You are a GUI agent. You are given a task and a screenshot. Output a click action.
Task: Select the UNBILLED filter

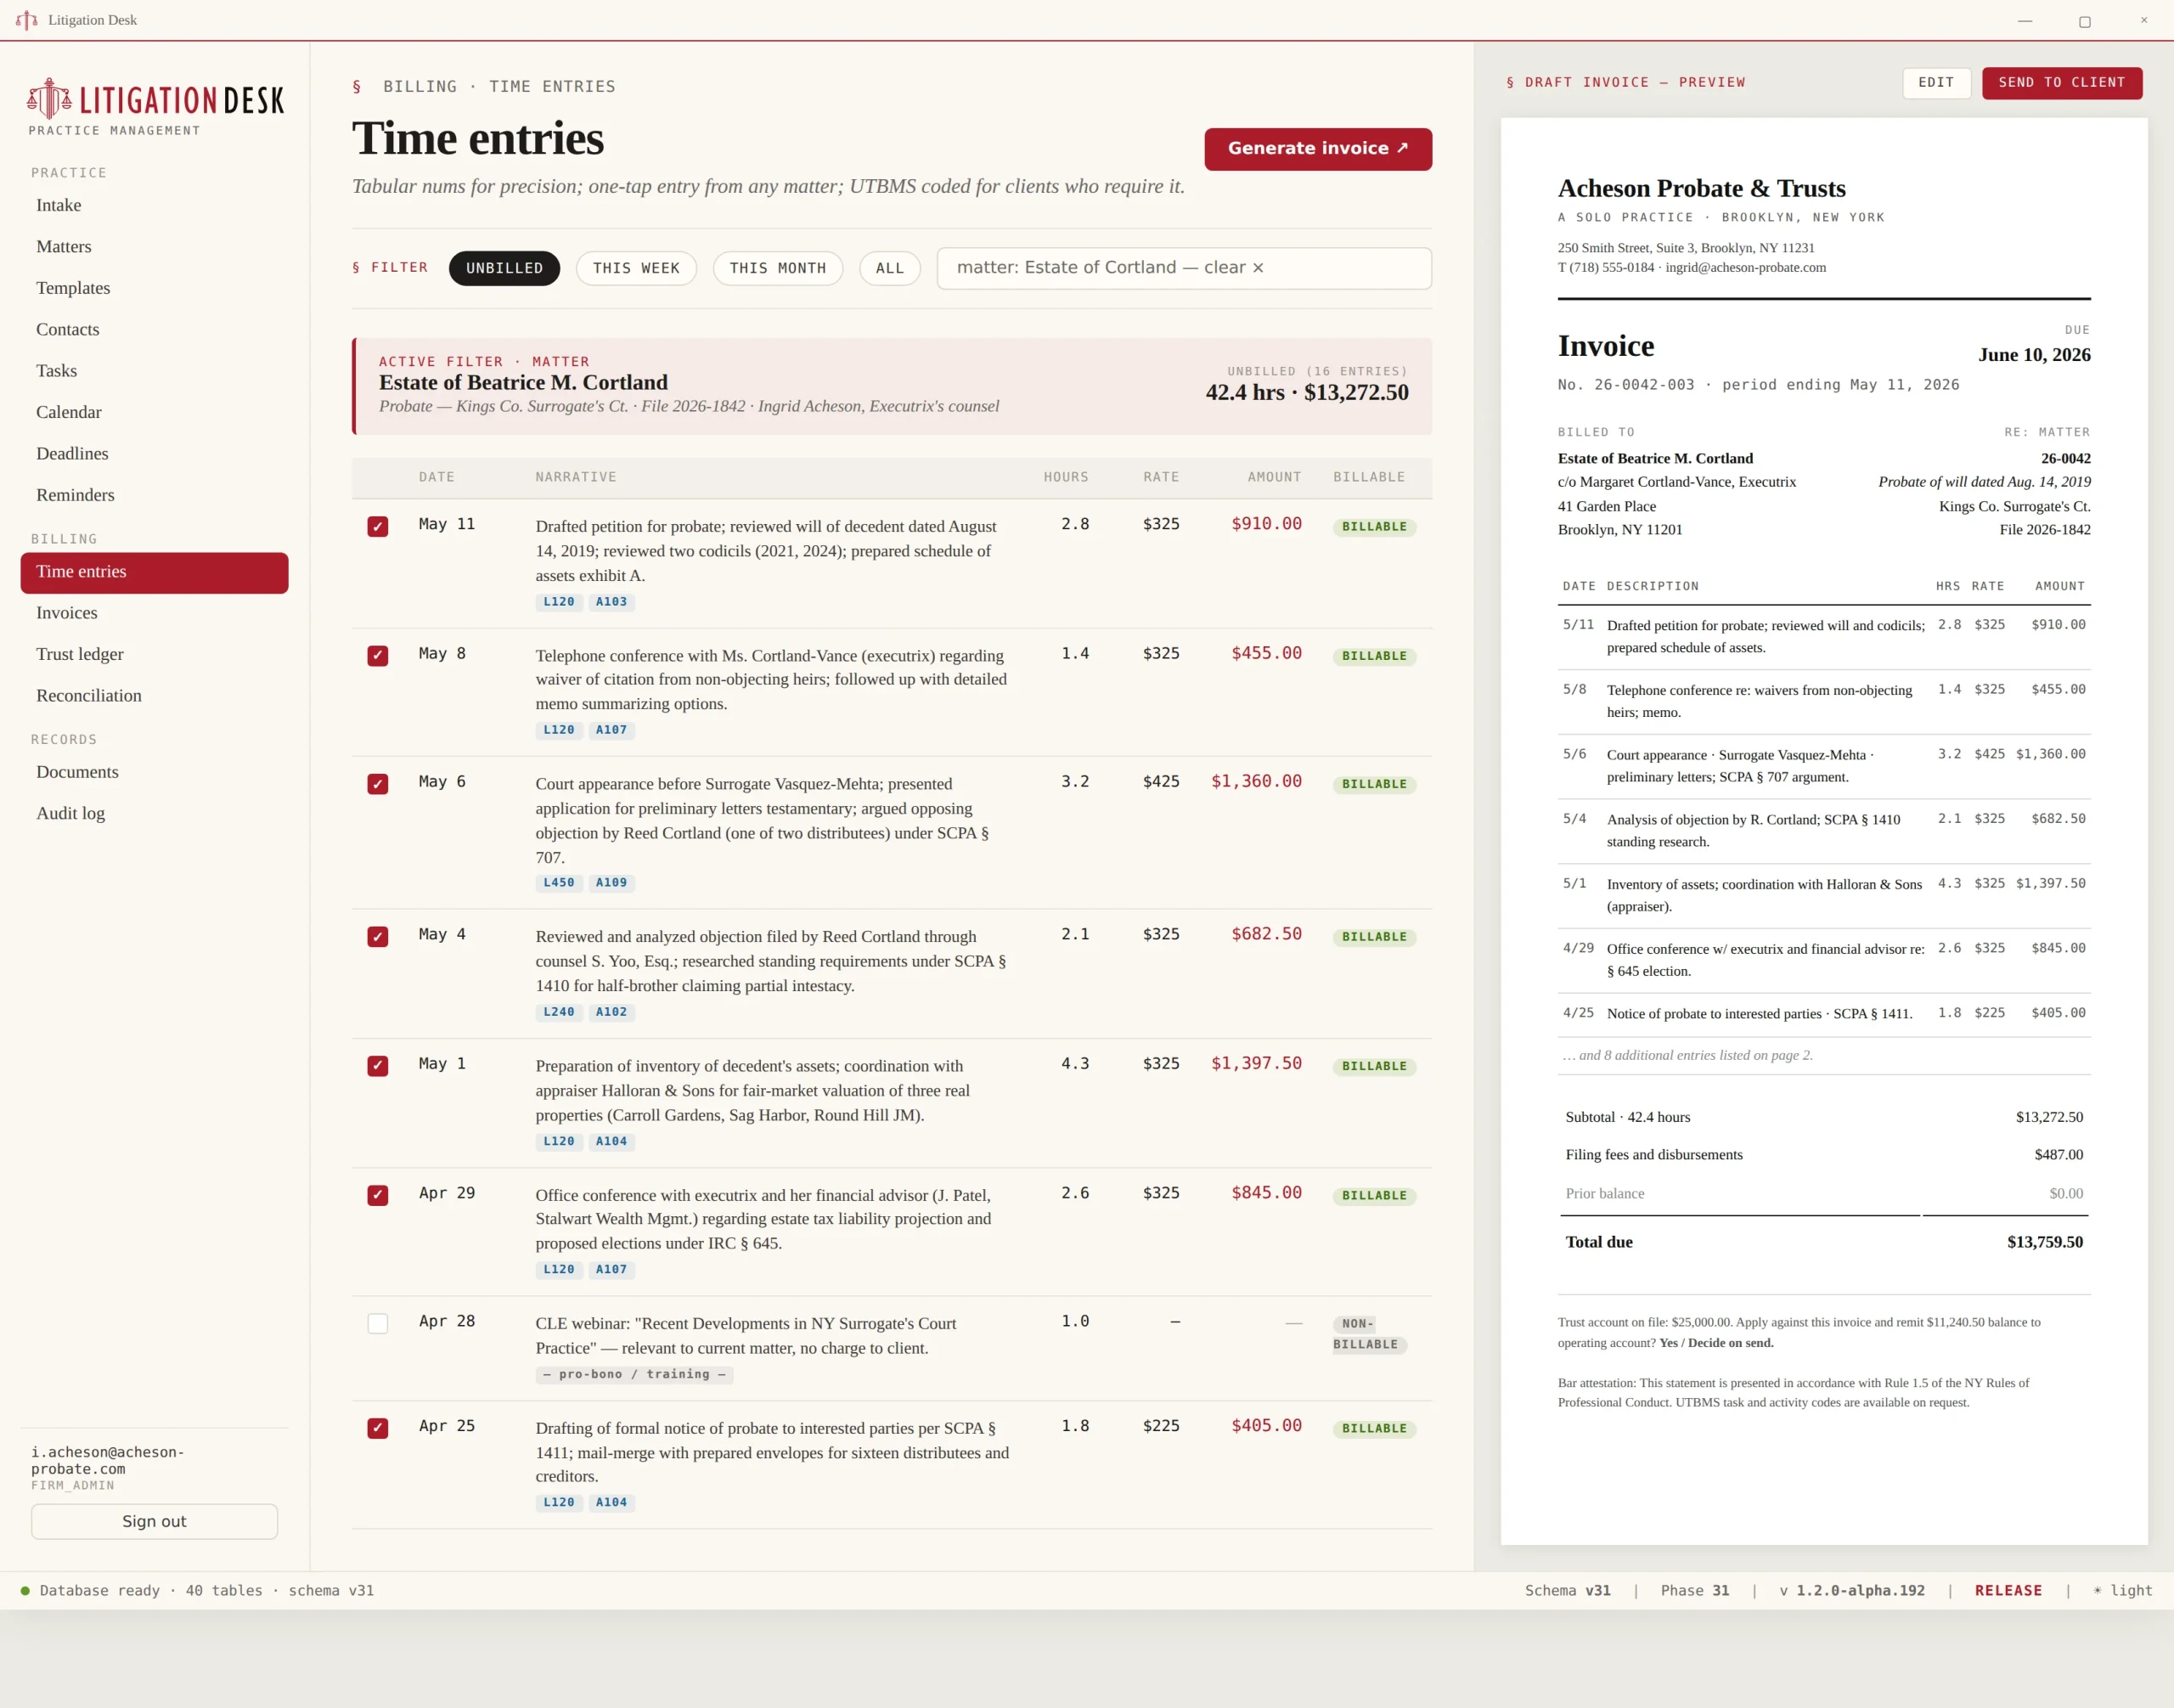[504, 268]
